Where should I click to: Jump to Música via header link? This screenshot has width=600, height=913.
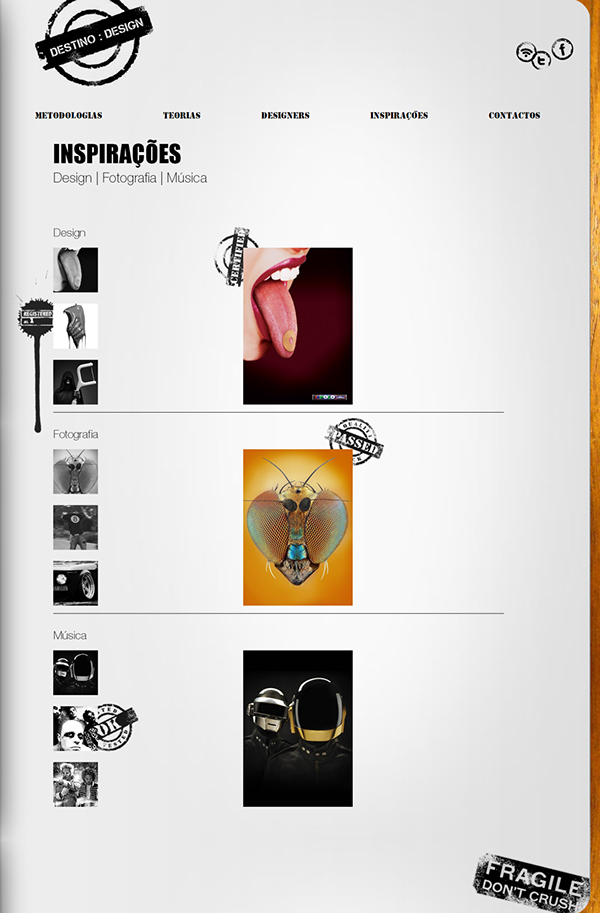coord(187,178)
